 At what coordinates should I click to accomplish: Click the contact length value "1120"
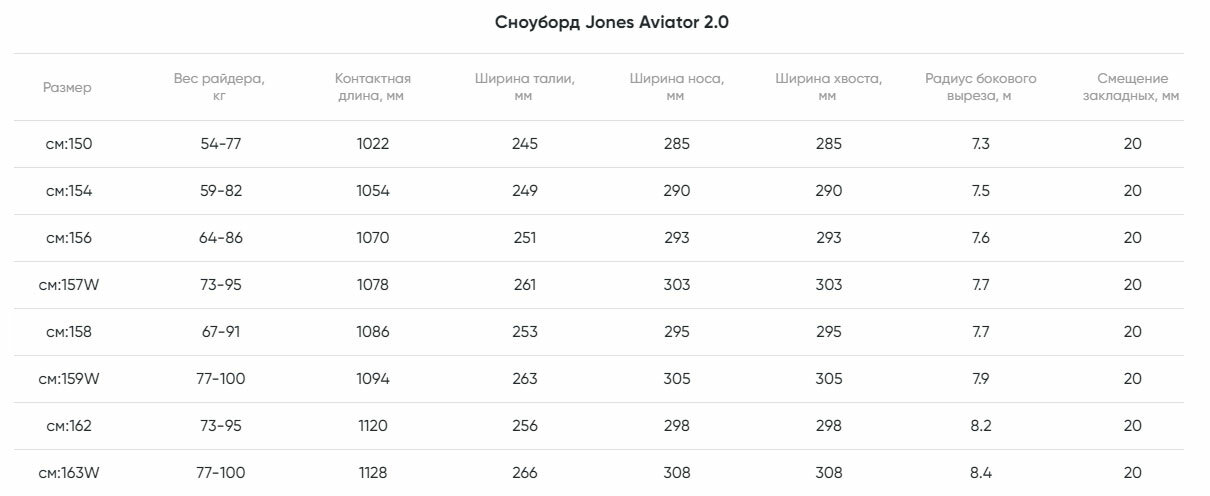[372, 426]
